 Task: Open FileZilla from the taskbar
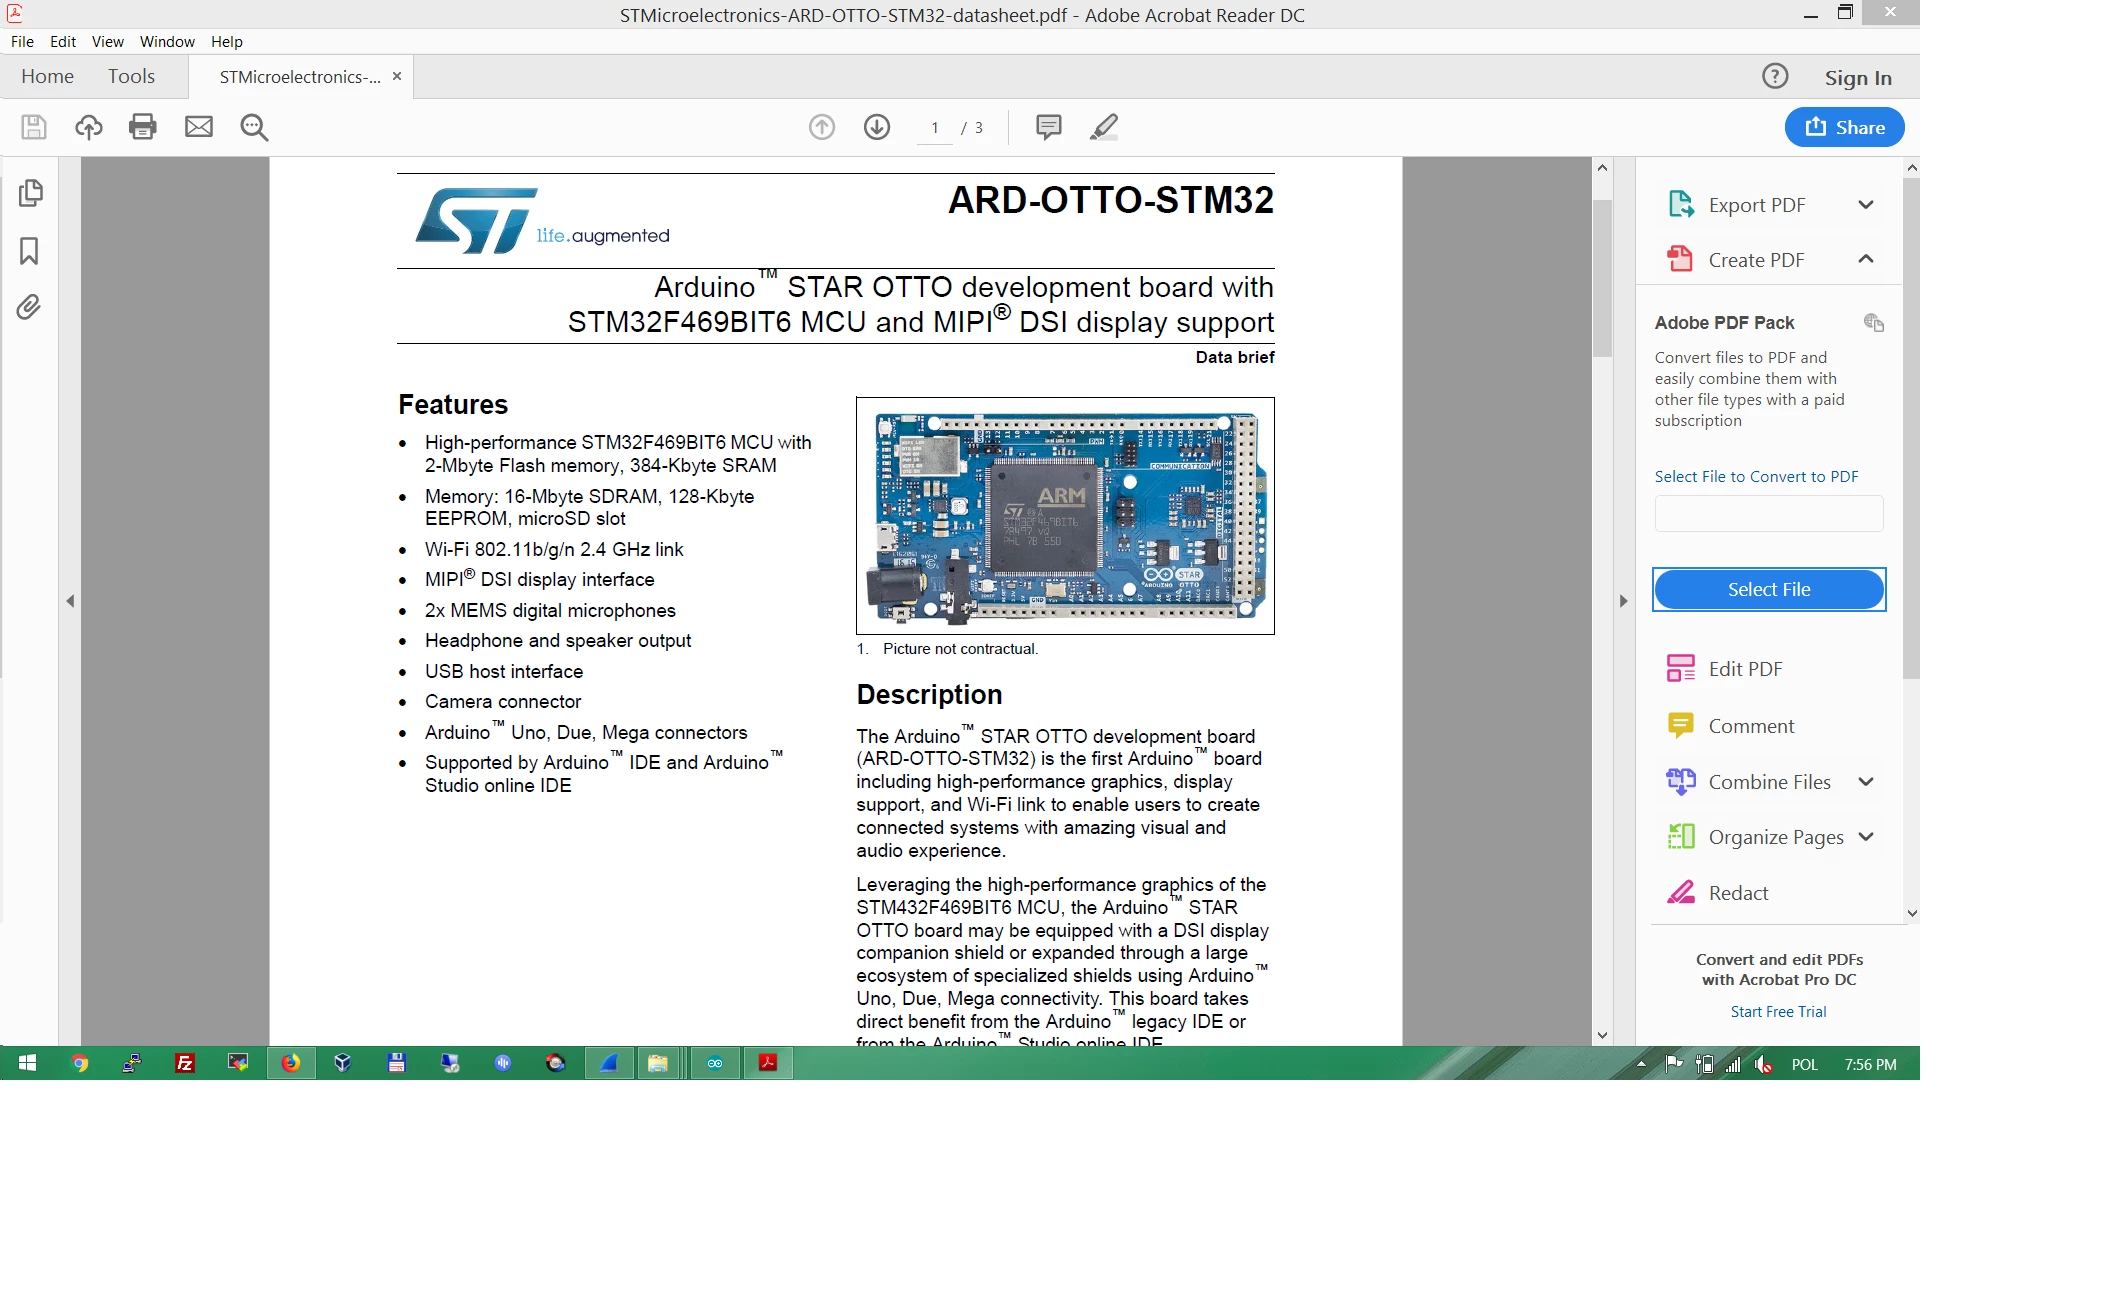pyautogui.click(x=185, y=1063)
